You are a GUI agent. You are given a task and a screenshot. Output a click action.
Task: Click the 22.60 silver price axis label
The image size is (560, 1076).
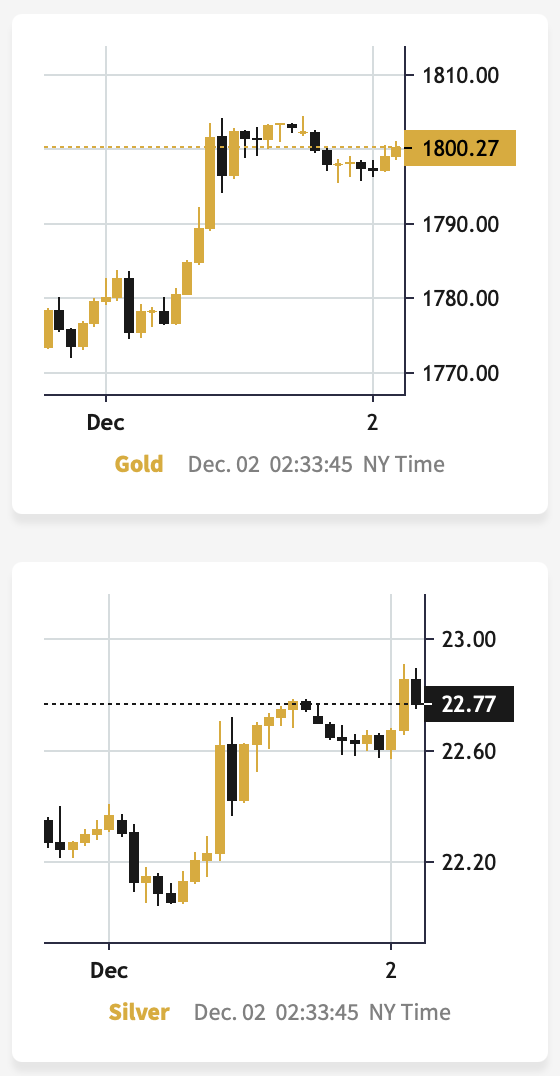click(x=469, y=751)
